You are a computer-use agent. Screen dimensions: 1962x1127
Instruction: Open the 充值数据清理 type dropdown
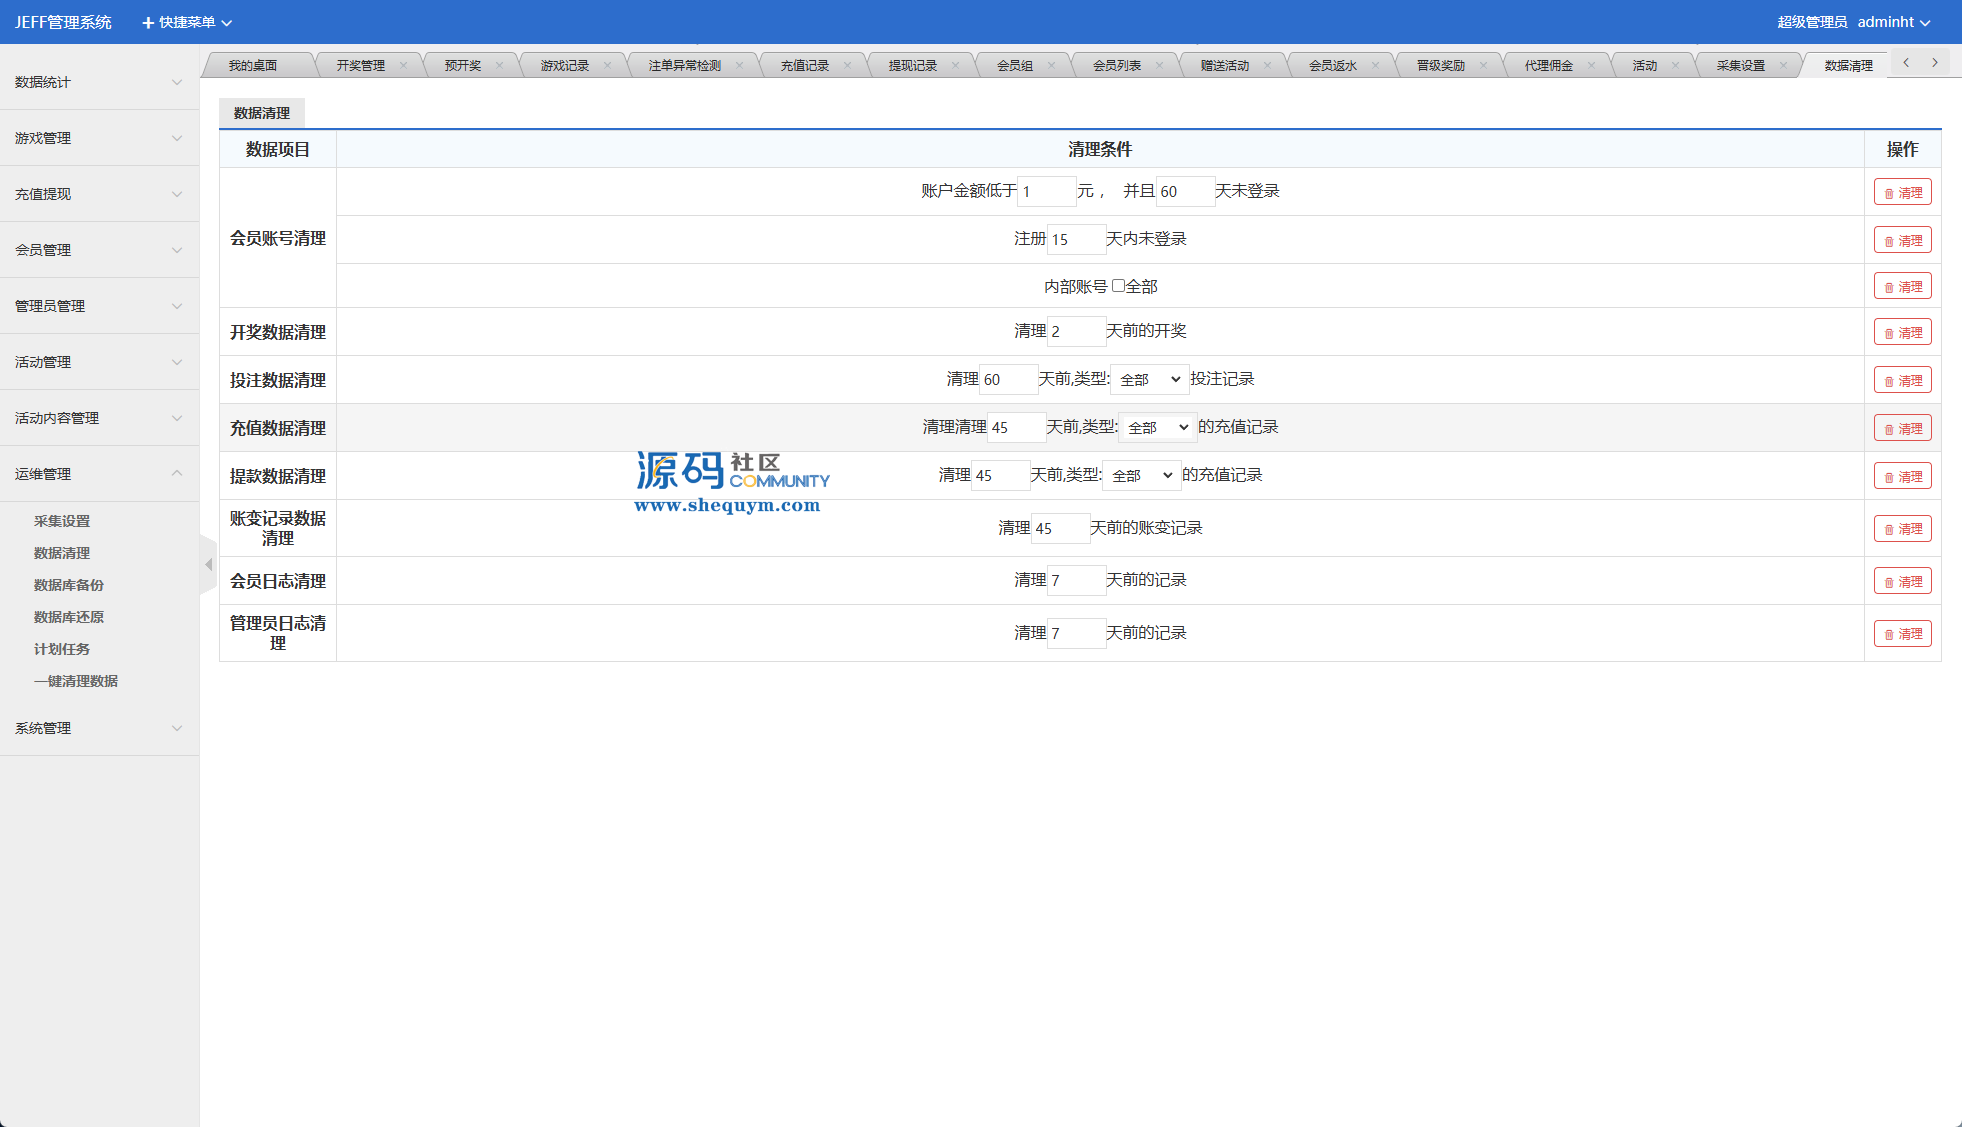pos(1157,427)
